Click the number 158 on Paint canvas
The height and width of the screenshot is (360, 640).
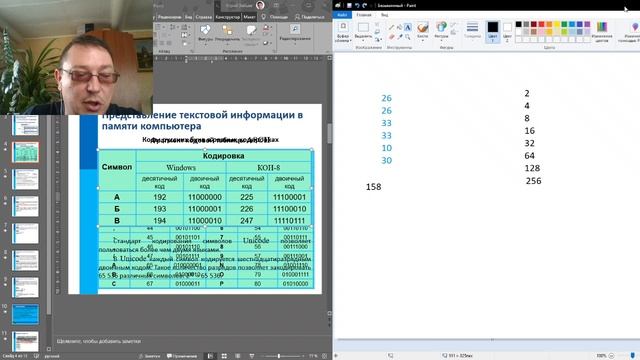click(373, 187)
